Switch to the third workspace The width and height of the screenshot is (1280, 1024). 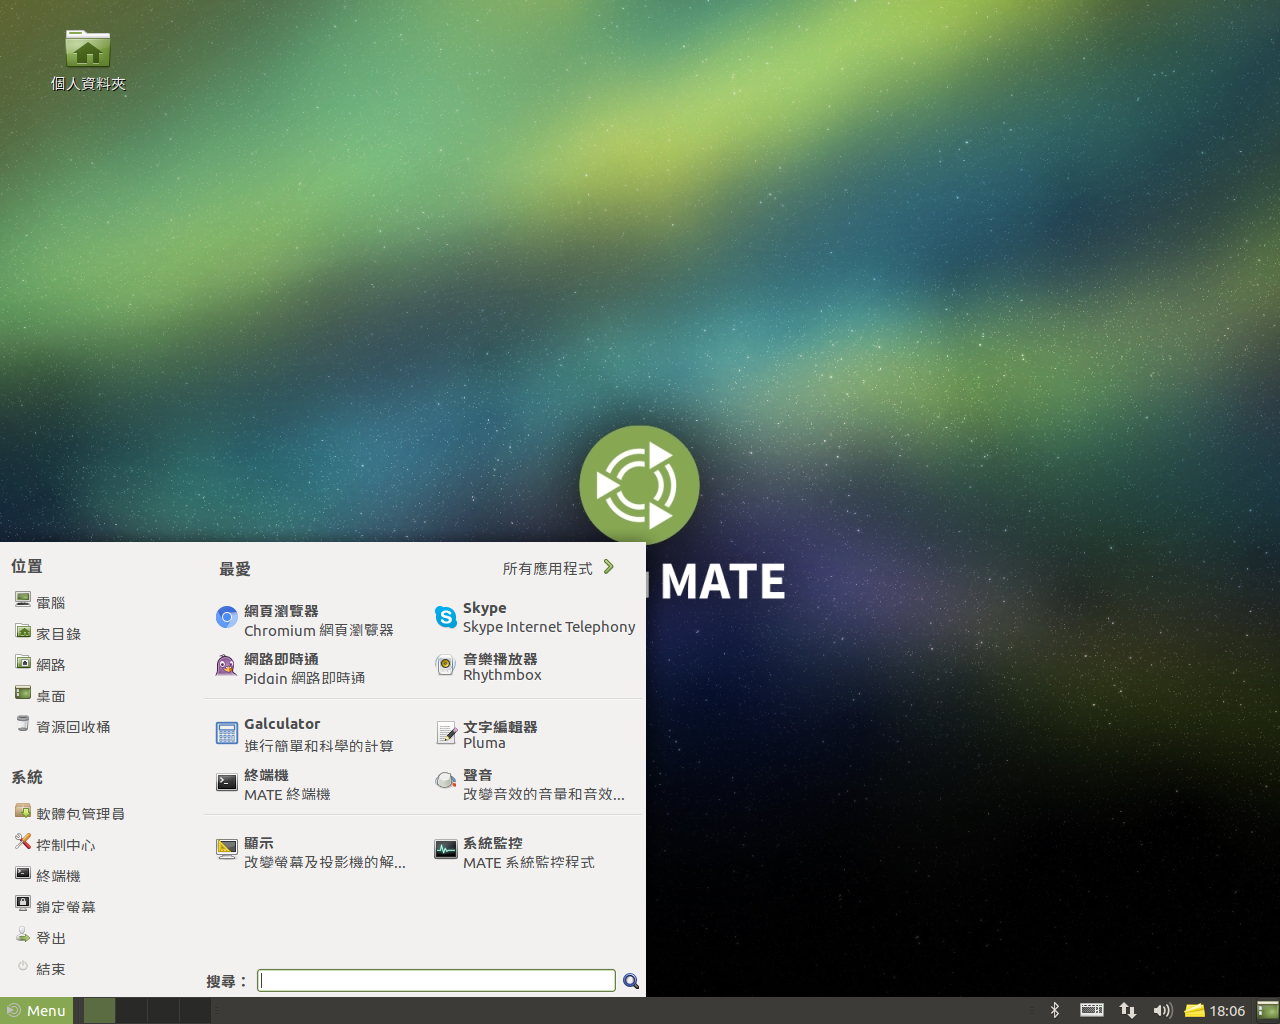coord(163,1010)
